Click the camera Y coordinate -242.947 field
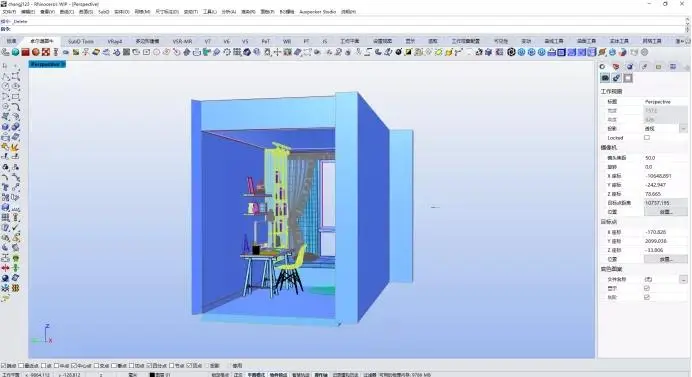This screenshot has width=692, height=377. pyautogui.click(x=666, y=185)
